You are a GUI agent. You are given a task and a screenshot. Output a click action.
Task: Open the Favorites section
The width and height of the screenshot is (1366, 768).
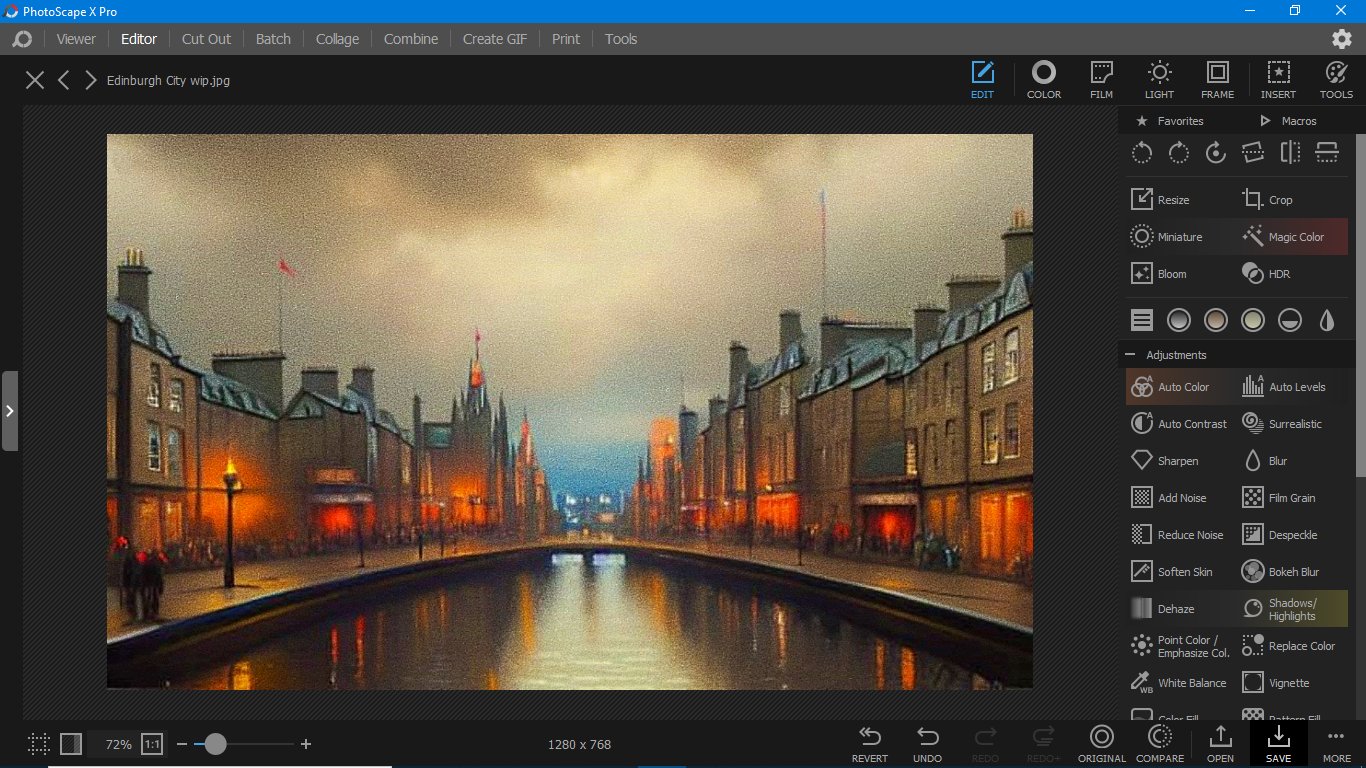point(1169,121)
